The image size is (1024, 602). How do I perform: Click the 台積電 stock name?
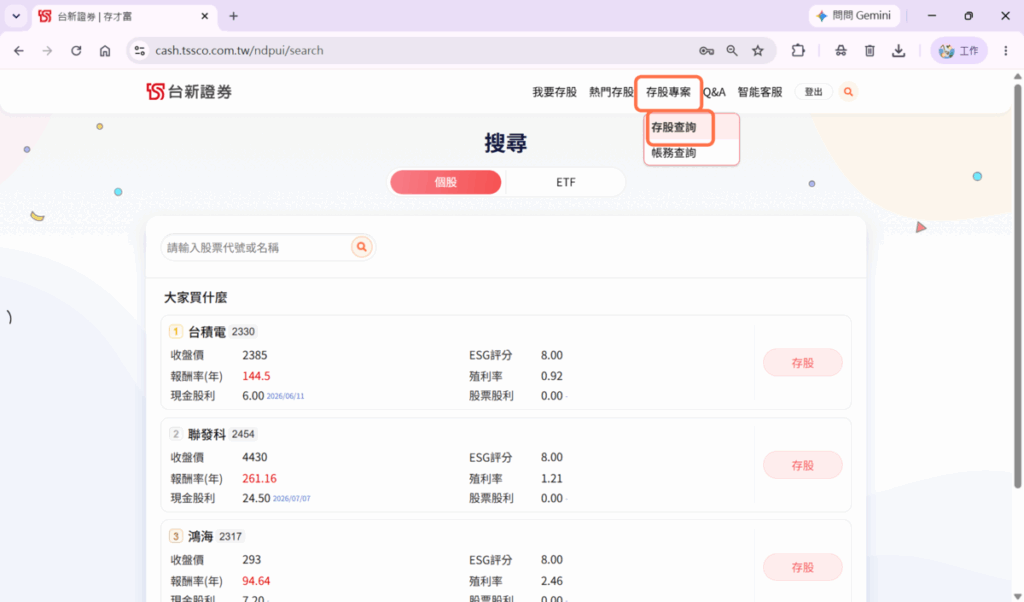(207, 332)
